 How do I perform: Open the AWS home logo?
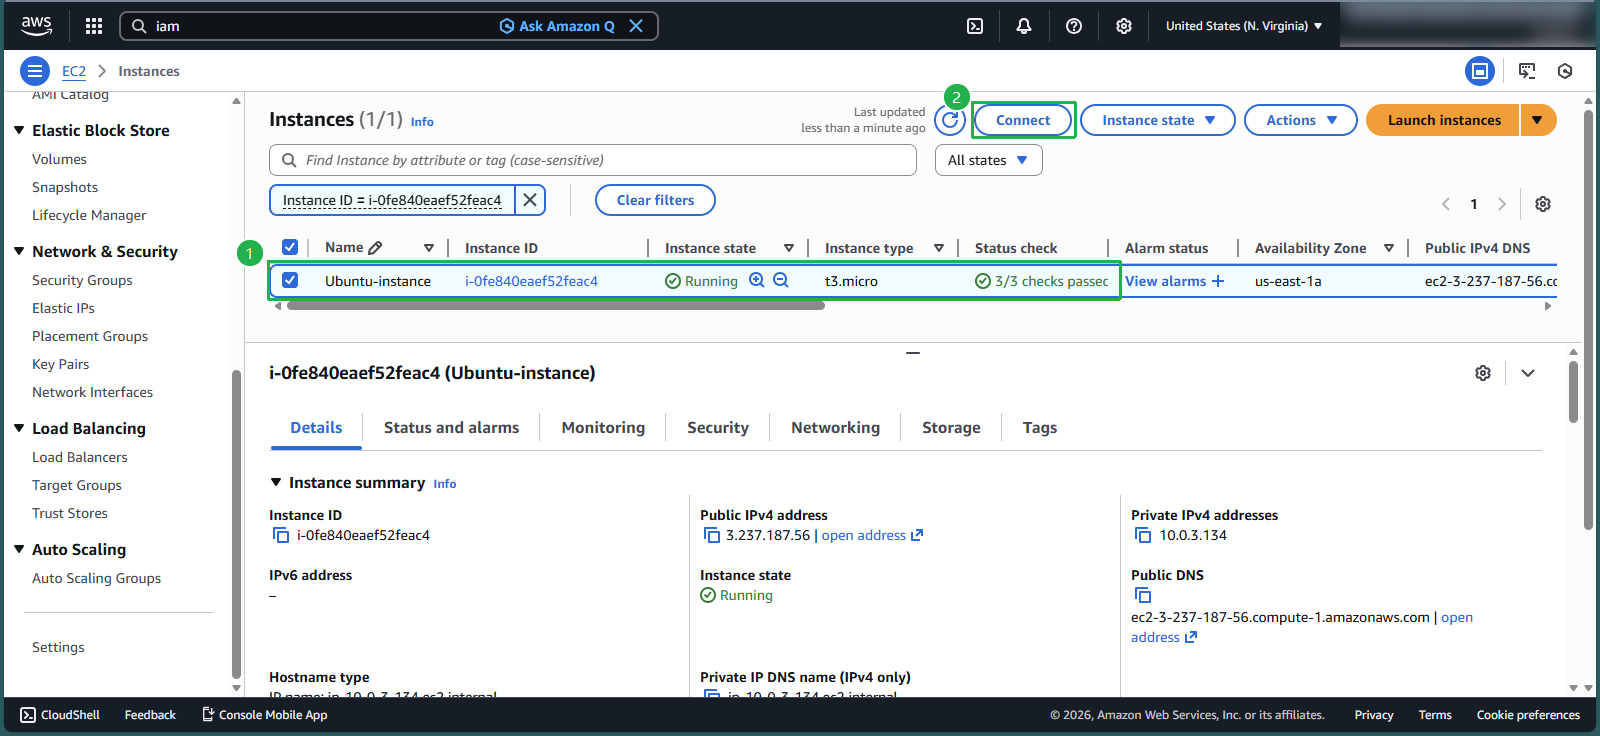(37, 25)
